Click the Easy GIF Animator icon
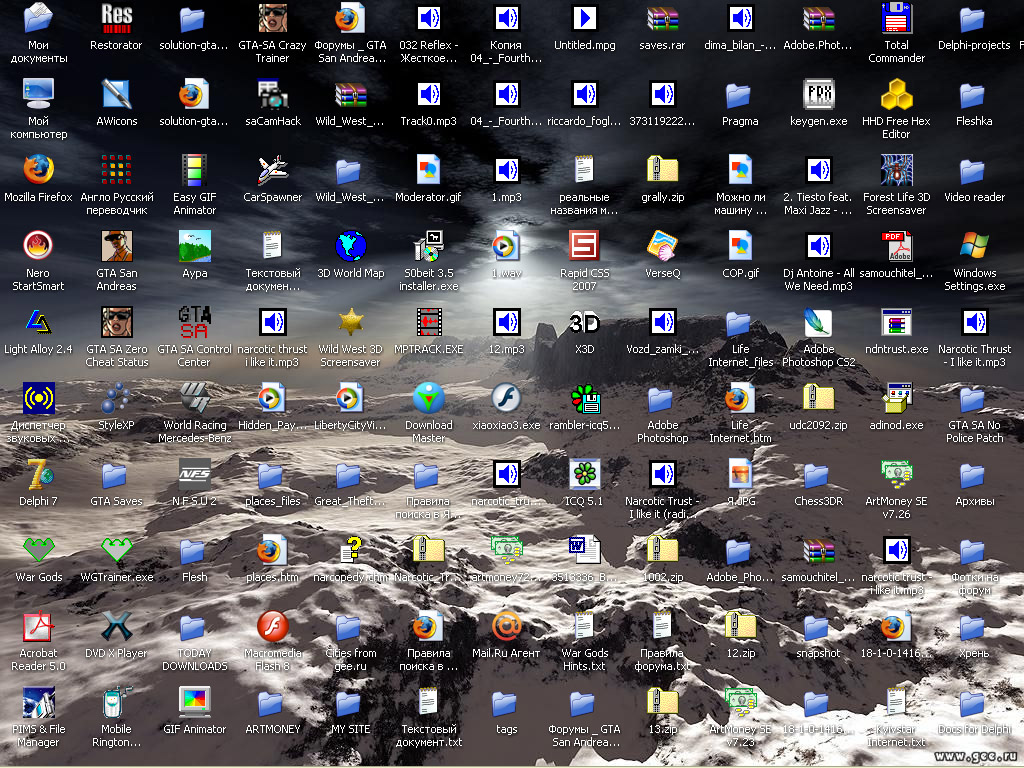The height and width of the screenshot is (768, 1024). (194, 170)
